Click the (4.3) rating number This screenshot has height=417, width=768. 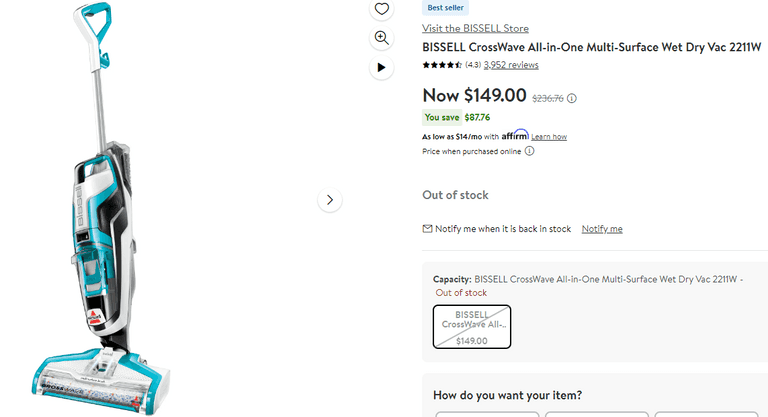tap(473, 65)
